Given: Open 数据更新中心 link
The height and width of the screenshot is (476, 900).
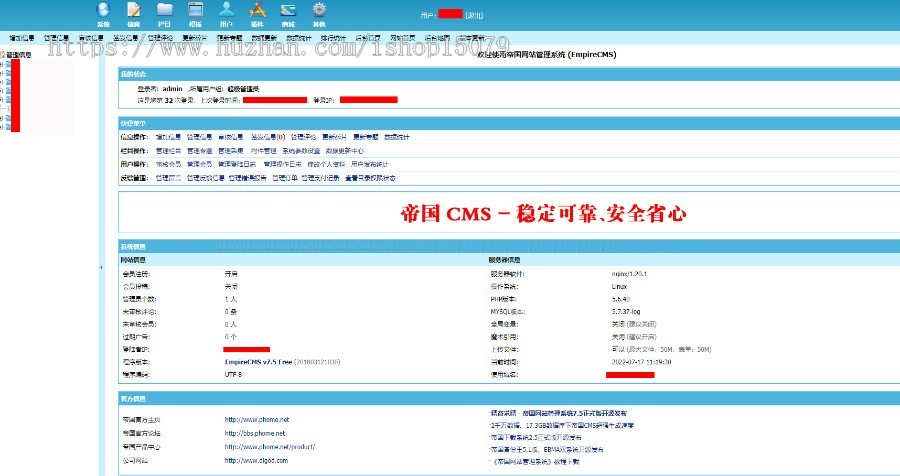Looking at the screenshot, I should (x=344, y=151).
